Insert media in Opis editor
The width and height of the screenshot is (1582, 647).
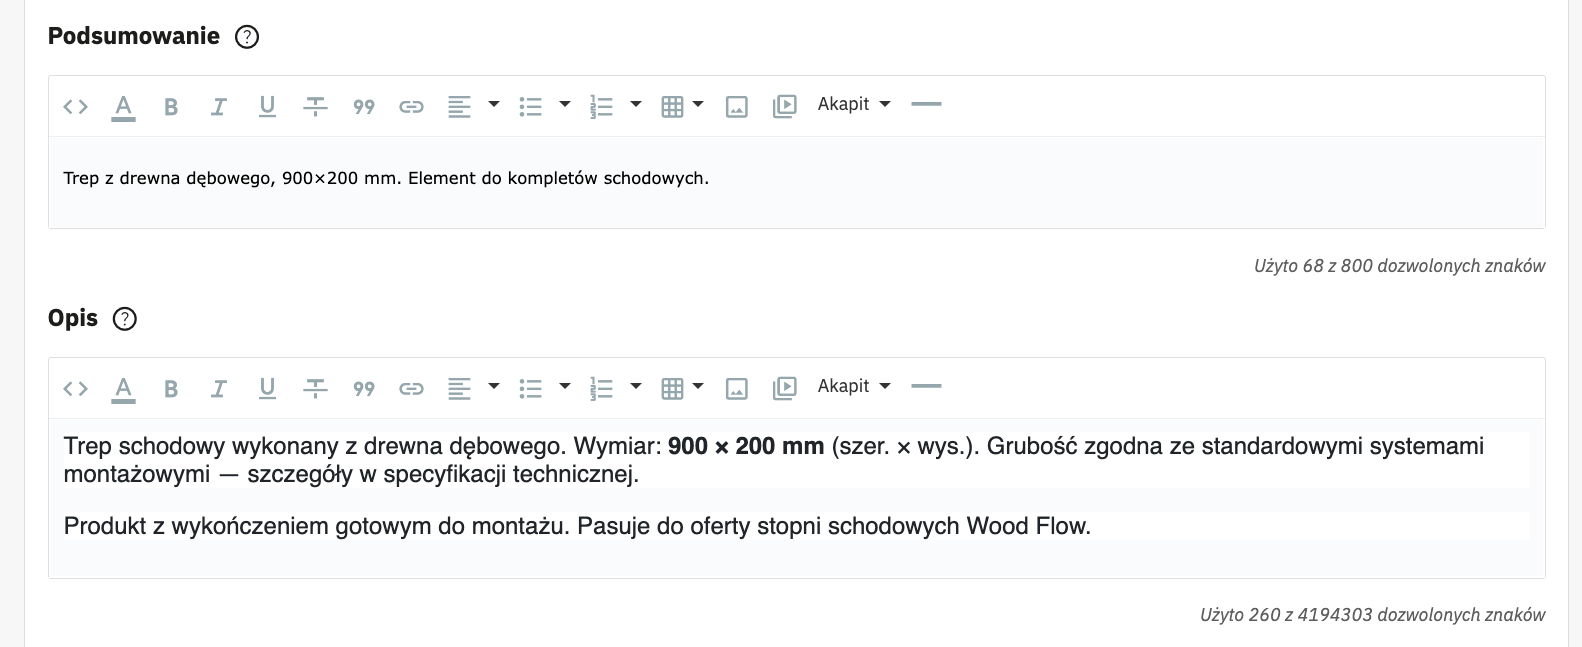click(785, 388)
